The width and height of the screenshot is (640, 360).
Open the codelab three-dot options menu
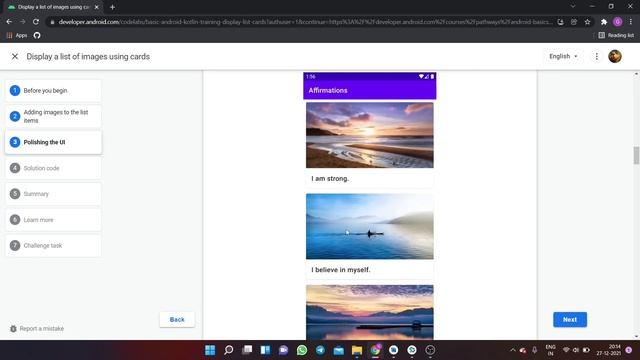click(x=596, y=56)
